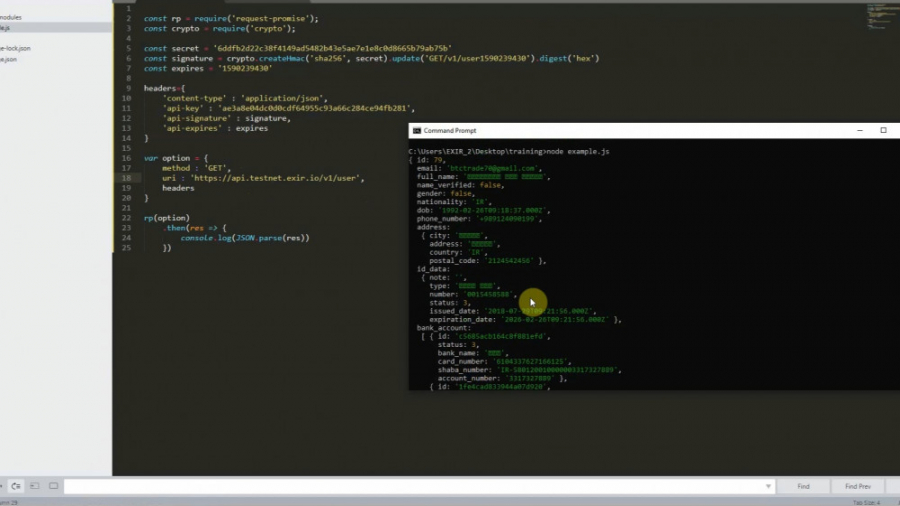Viewport: 900px width, 506px height.
Task: Click the expires value '1590239430' on line 7
Action: click(x=245, y=68)
